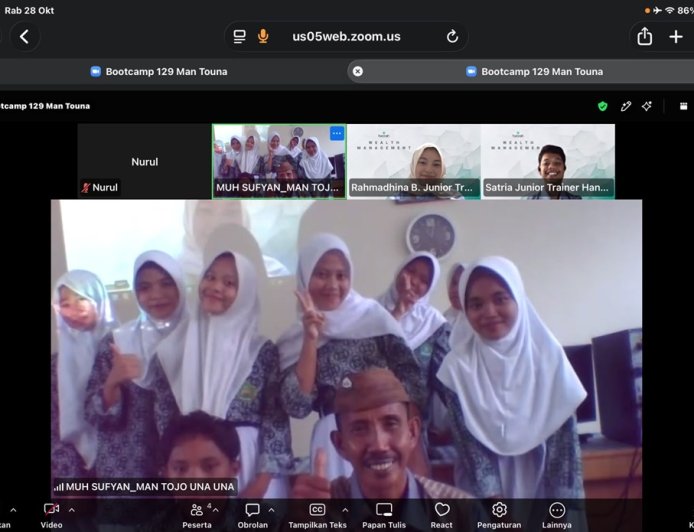Select the annotate pencil icon
This screenshot has height=532, width=694.
pyautogui.click(x=625, y=106)
